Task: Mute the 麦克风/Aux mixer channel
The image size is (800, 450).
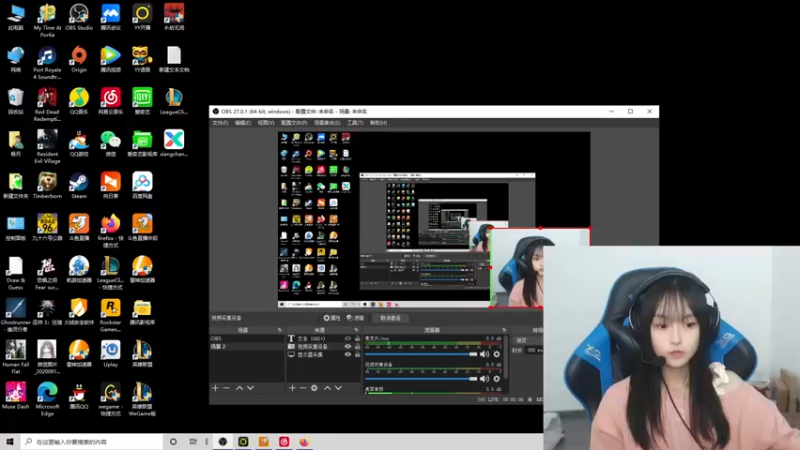Action: pos(485,354)
